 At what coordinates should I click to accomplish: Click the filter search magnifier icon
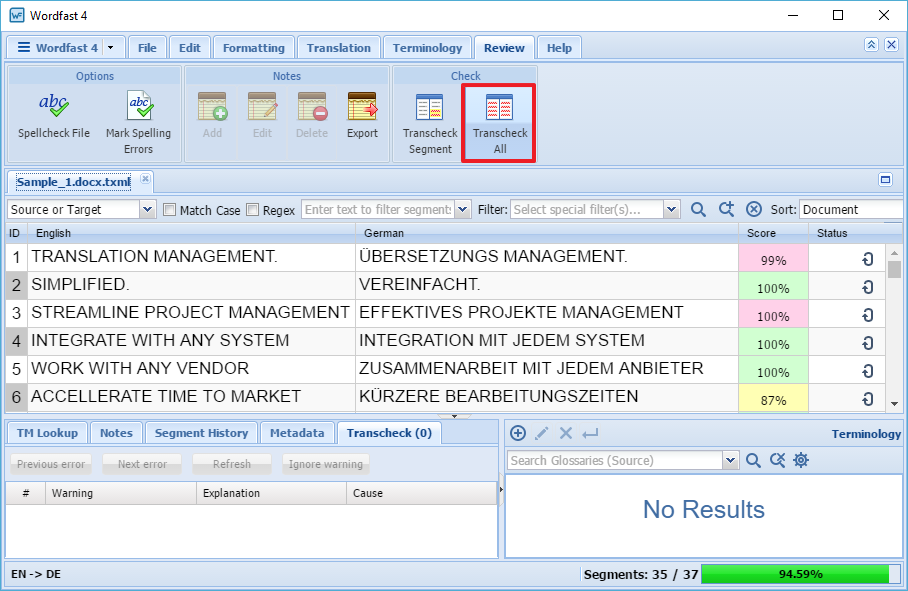point(698,210)
